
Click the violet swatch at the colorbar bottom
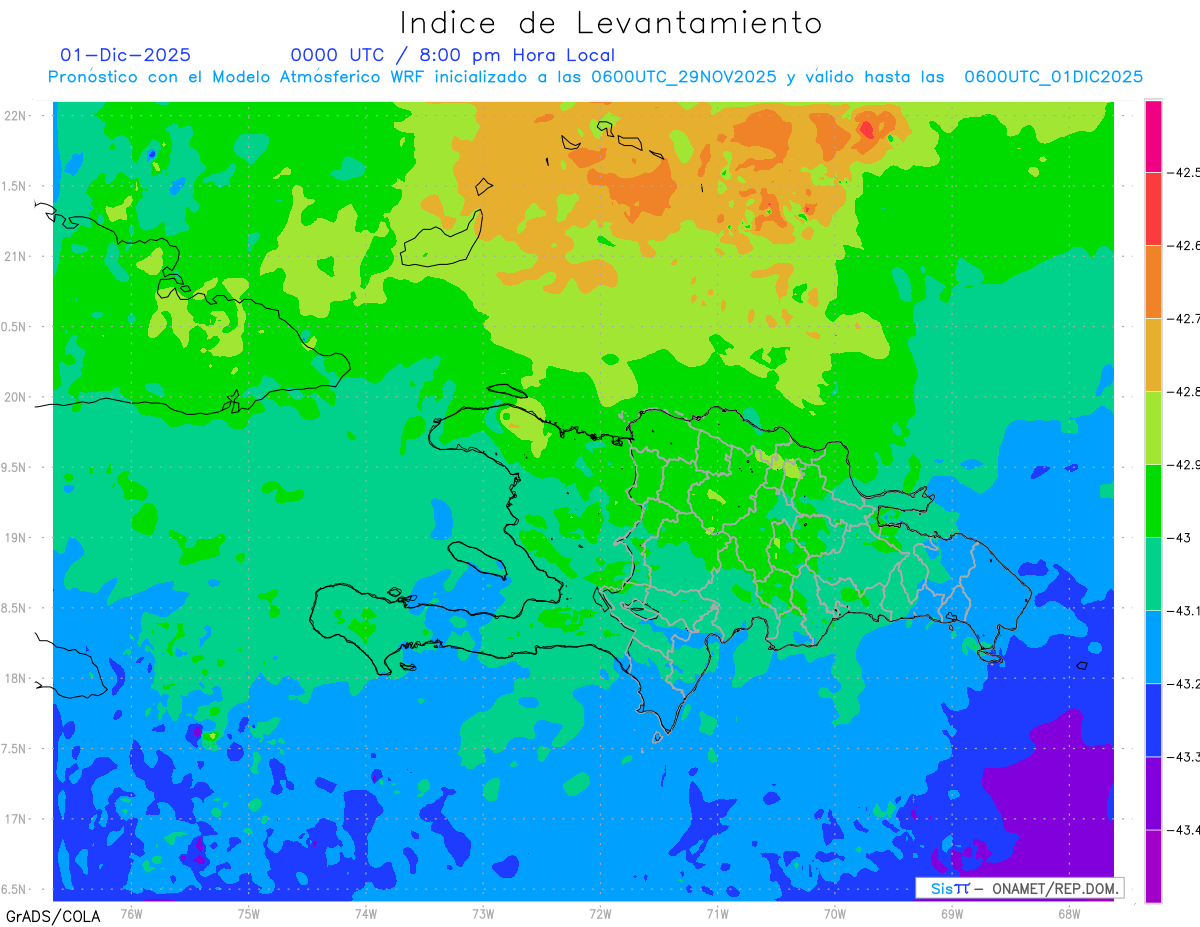tap(1153, 866)
